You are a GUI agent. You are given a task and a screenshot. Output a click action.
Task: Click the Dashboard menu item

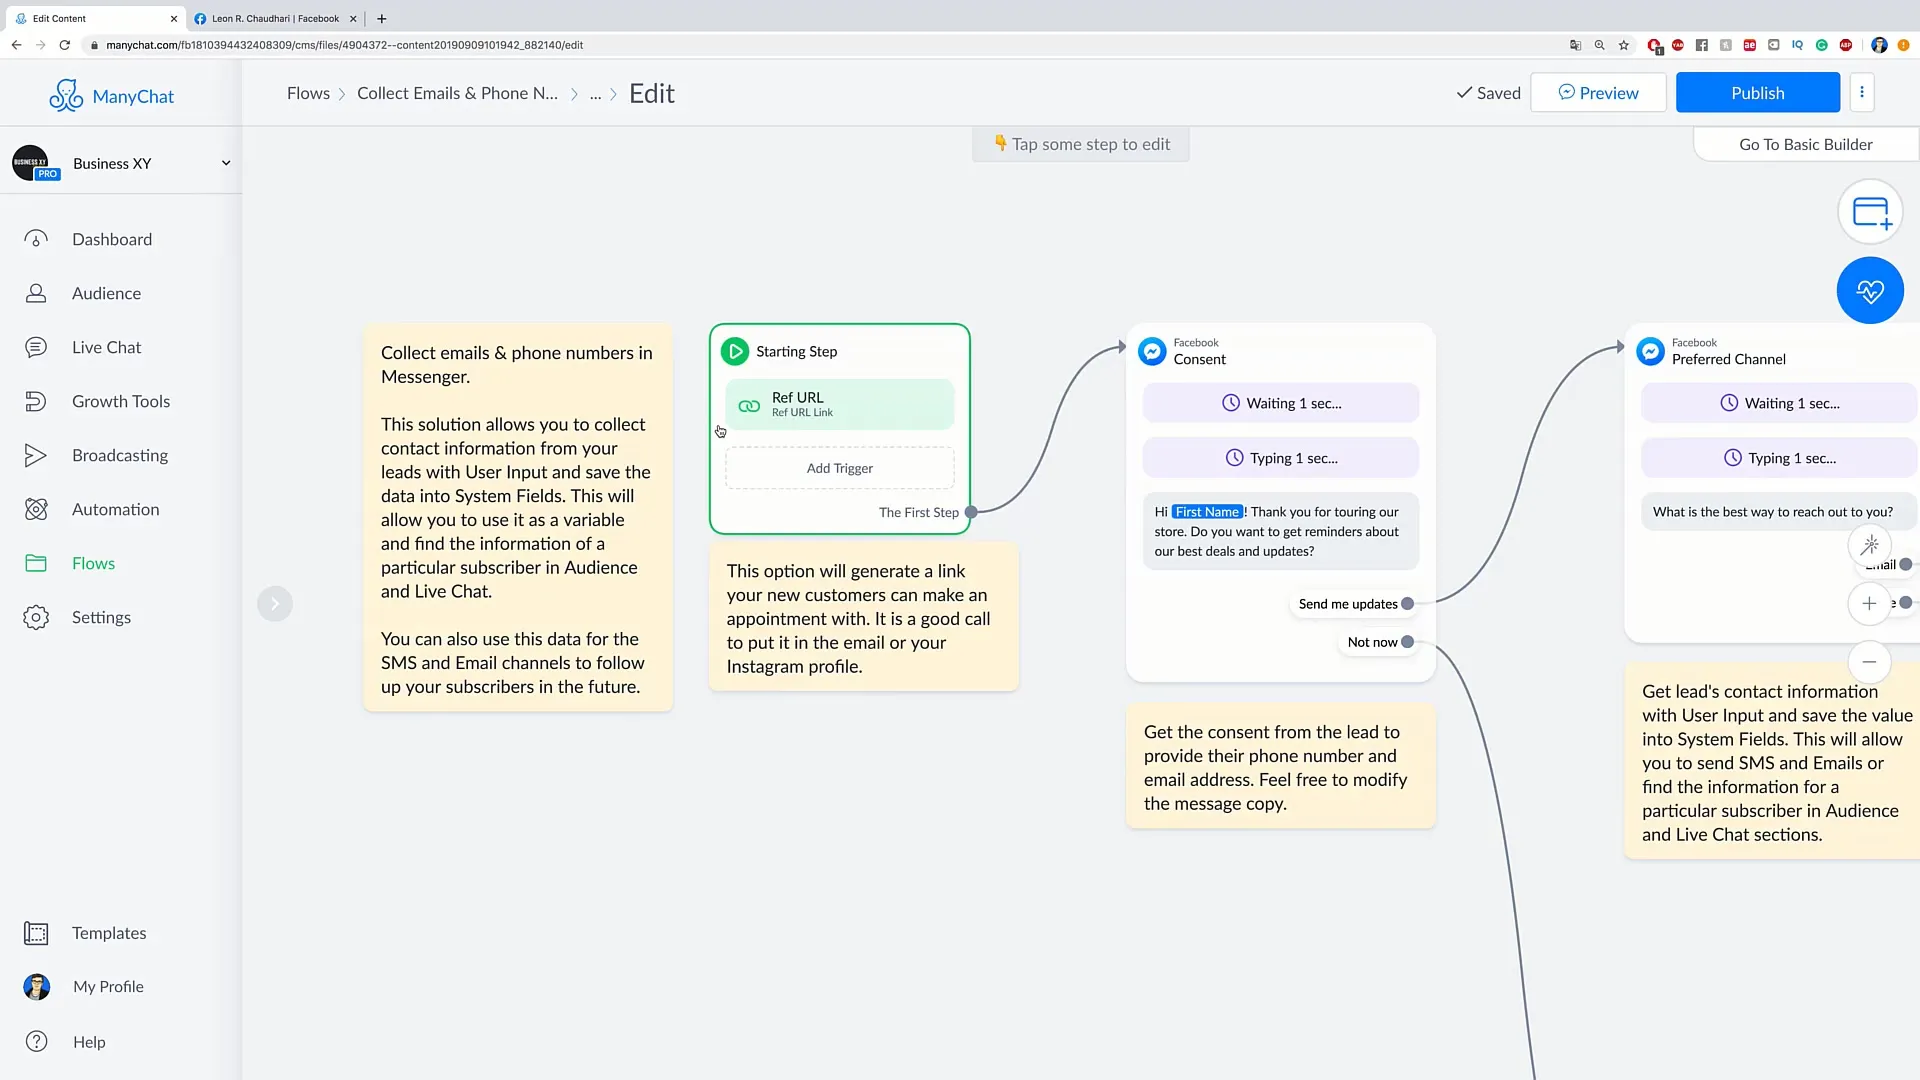click(112, 239)
